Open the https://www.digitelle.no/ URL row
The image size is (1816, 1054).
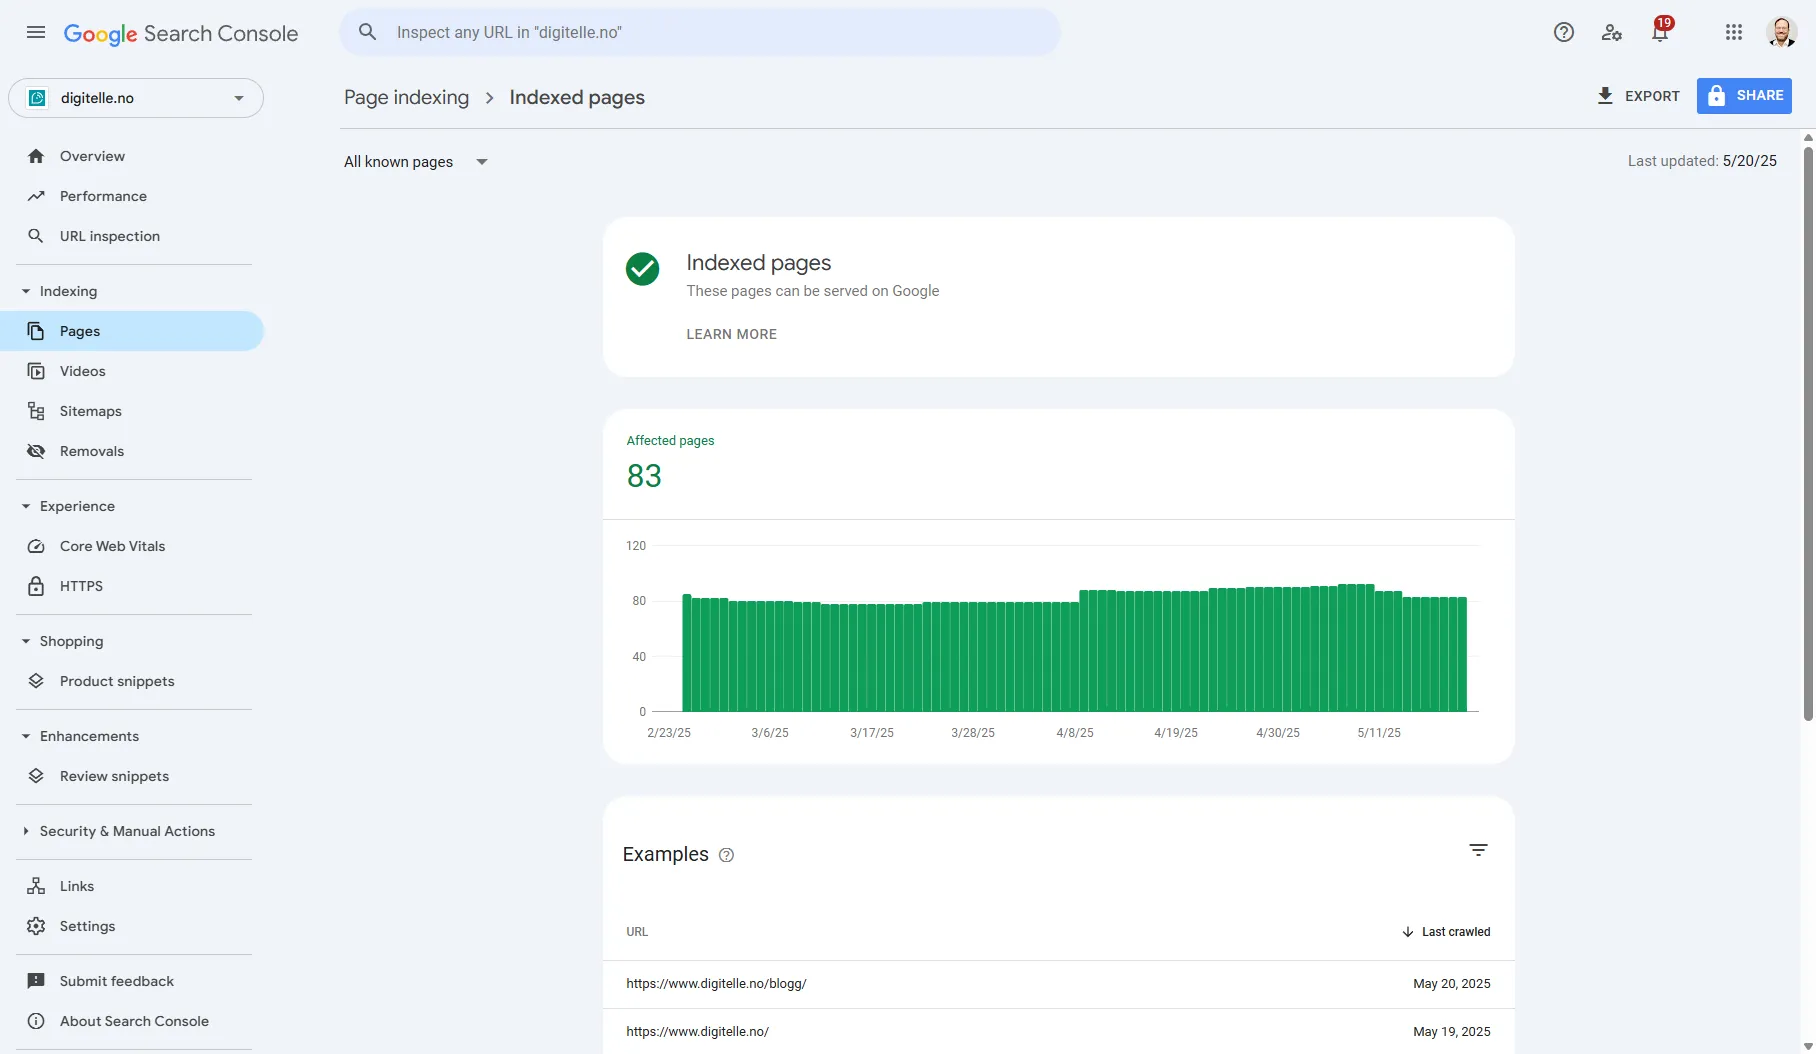(1058, 1031)
